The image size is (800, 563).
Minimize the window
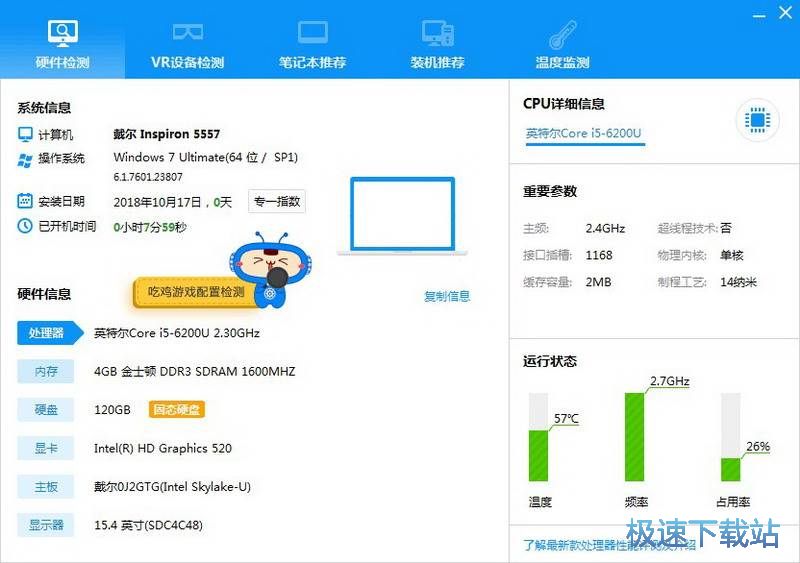(x=759, y=15)
